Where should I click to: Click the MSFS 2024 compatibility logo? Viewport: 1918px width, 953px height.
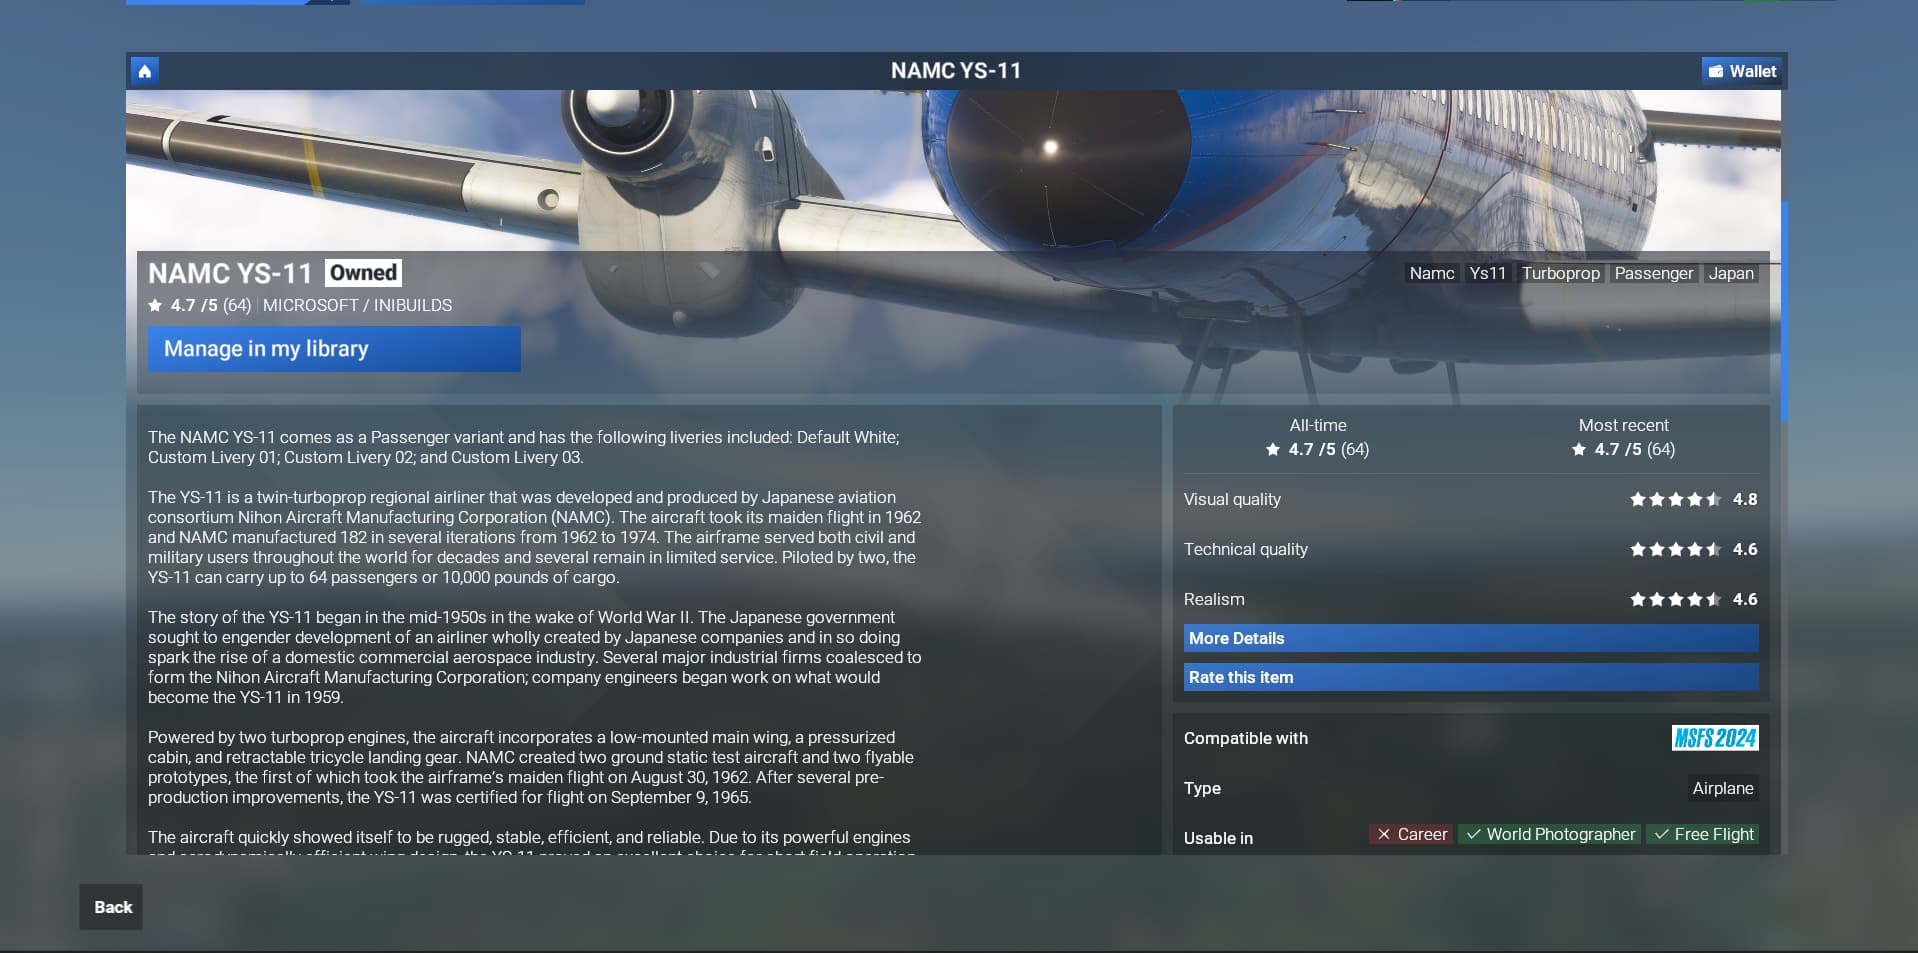coord(1715,738)
